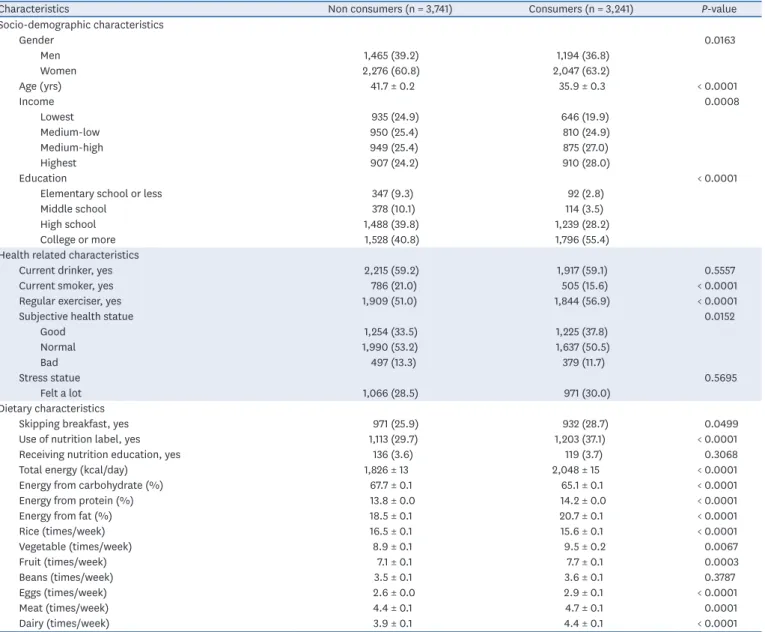Click the 'Health related characteristics' section heading

pyautogui.click(x=69, y=255)
